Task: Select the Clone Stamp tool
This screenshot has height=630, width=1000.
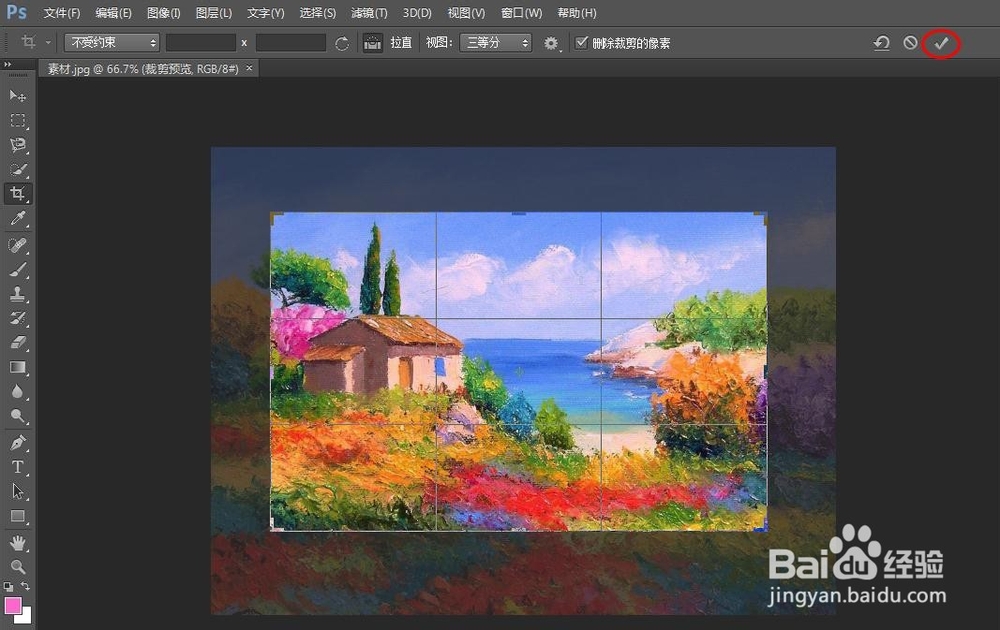Action: click(x=17, y=293)
